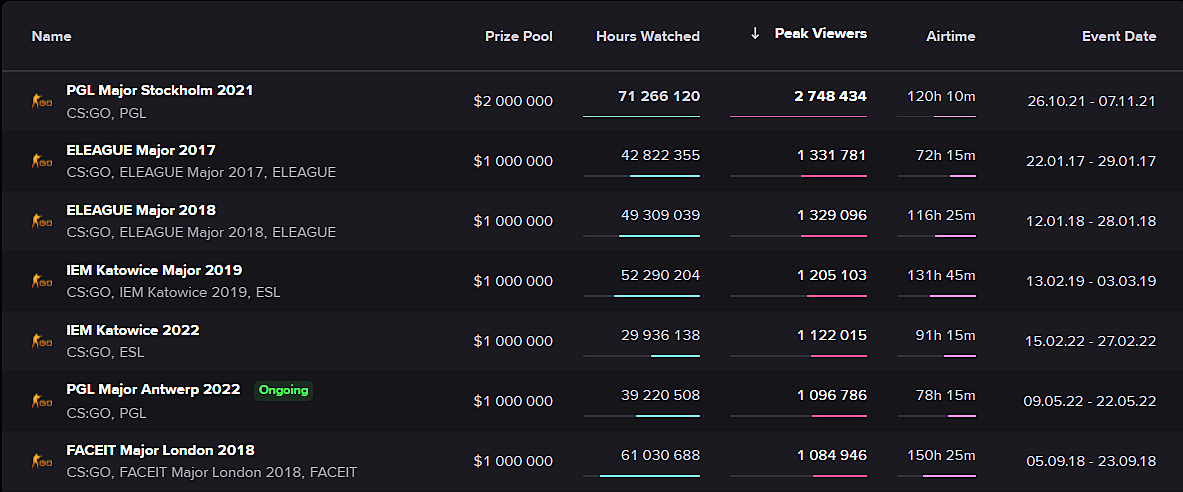Viewport: 1183px width, 492px height.
Task: Click airtime value 150h 25m
Action: [x=941, y=455]
